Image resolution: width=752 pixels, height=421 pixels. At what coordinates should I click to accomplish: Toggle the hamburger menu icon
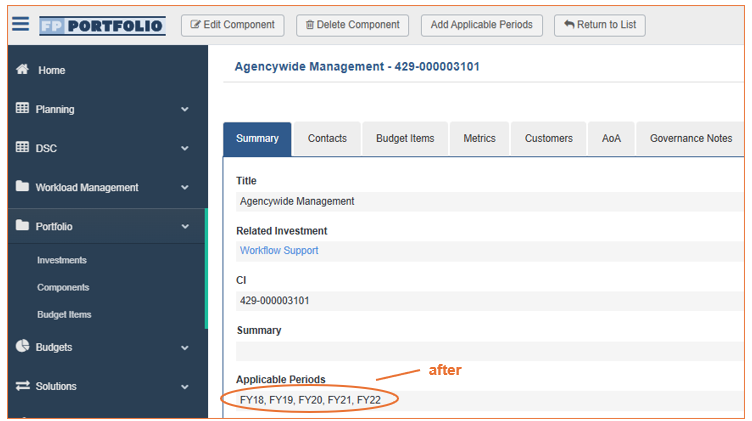click(x=21, y=23)
